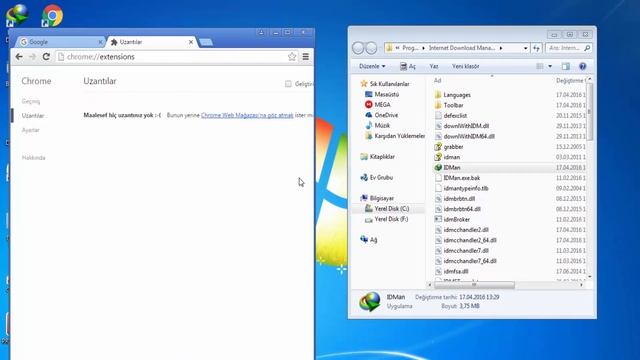
Task: Select Kitaplıklar in navigation pane
Action: point(378,157)
